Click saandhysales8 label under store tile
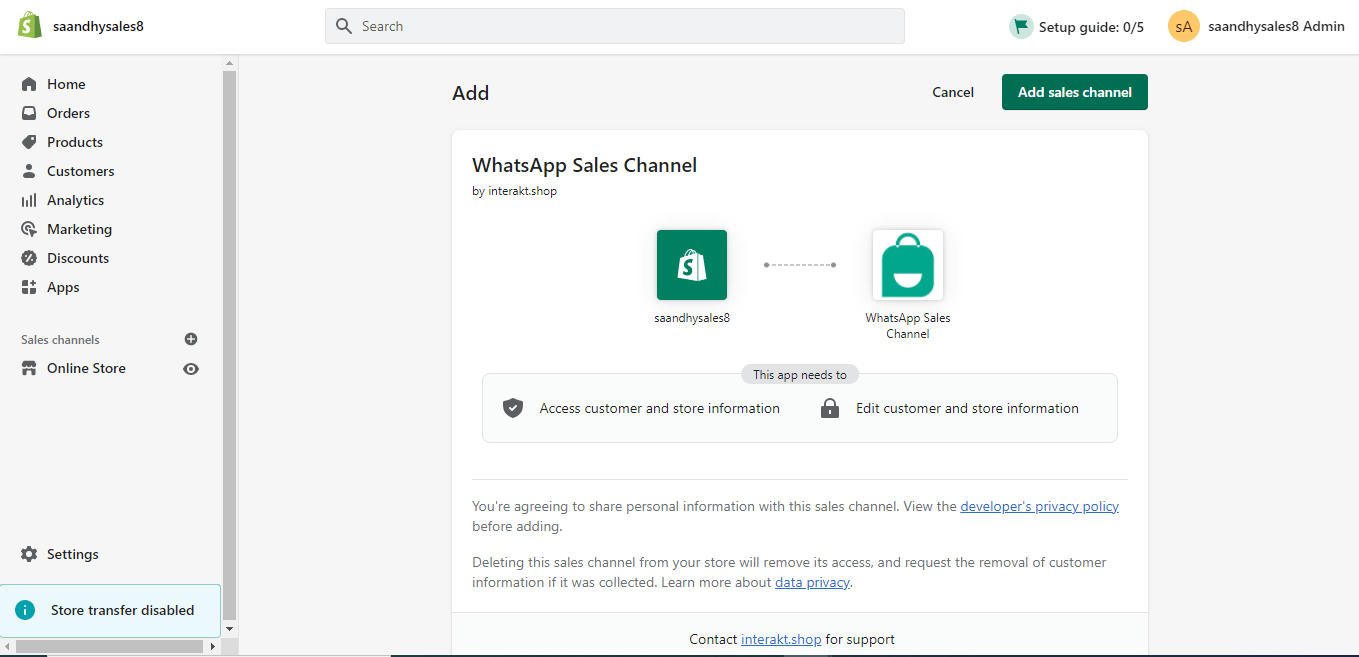This screenshot has height=657, width=1359. pyautogui.click(x=692, y=318)
